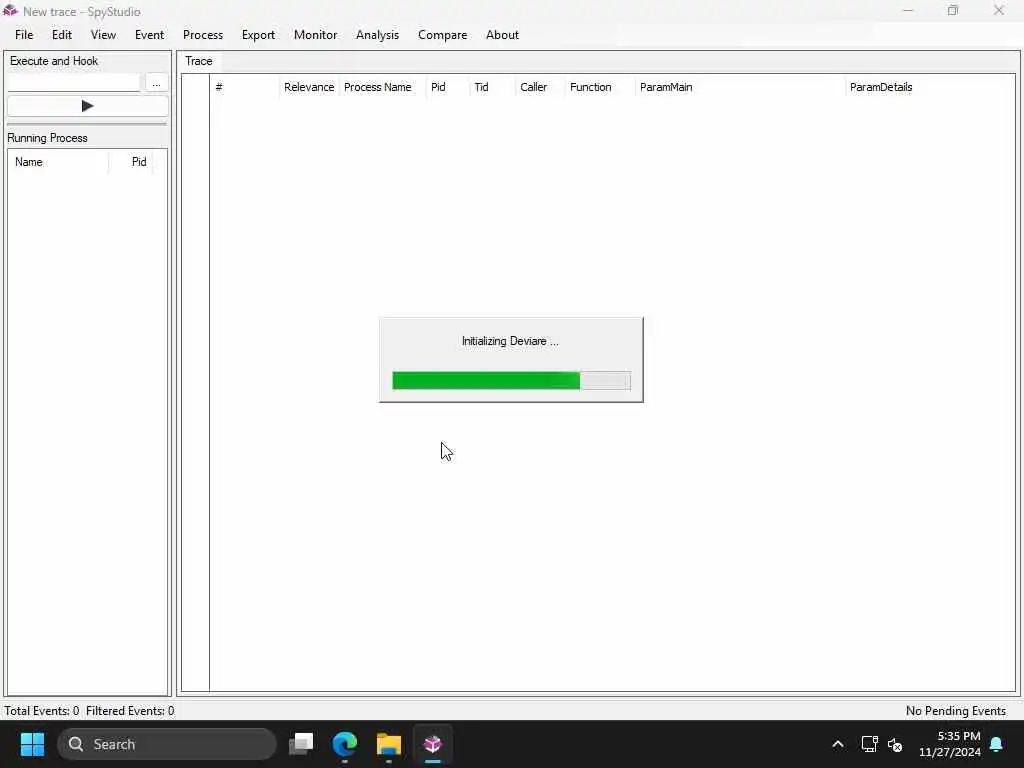1024x768 pixels.
Task: Open the File menu
Action: (24, 35)
